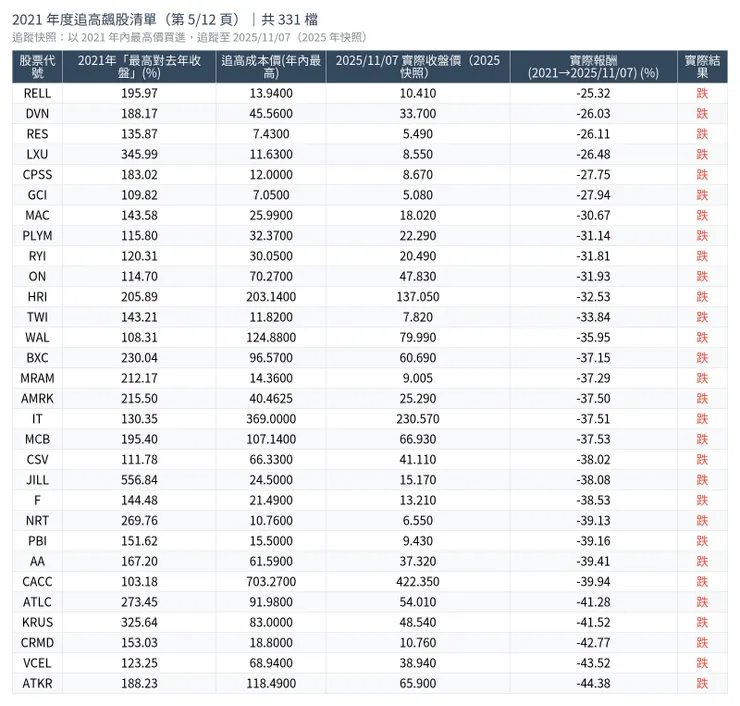Click return value -25.32 for RELL
The height and width of the screenshot is (706, 740).
pos(593,93)
